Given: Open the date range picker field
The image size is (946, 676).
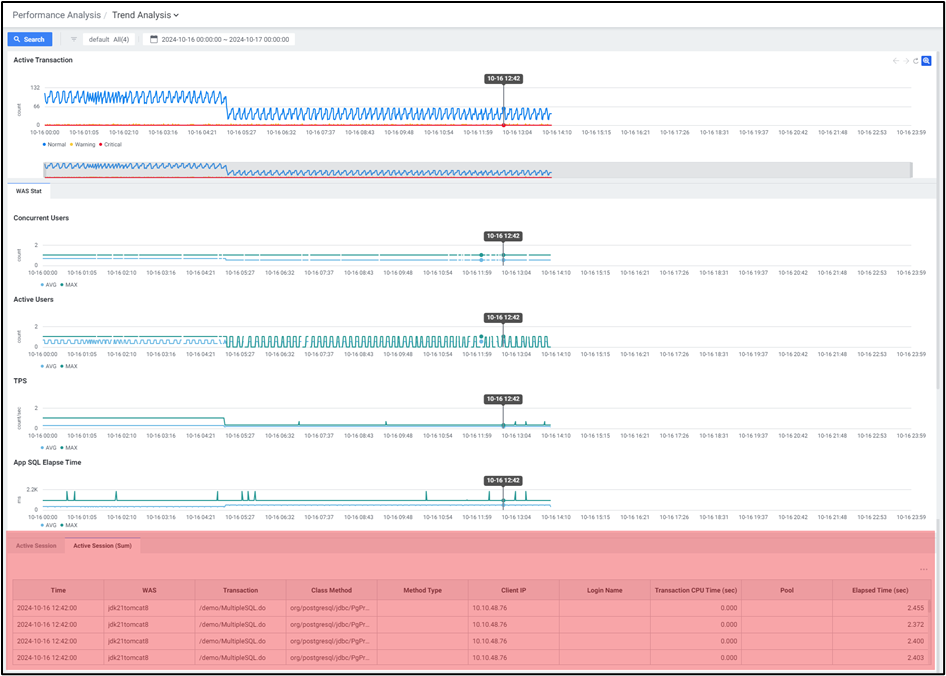Looking at the screenshot, I should 225,39.
